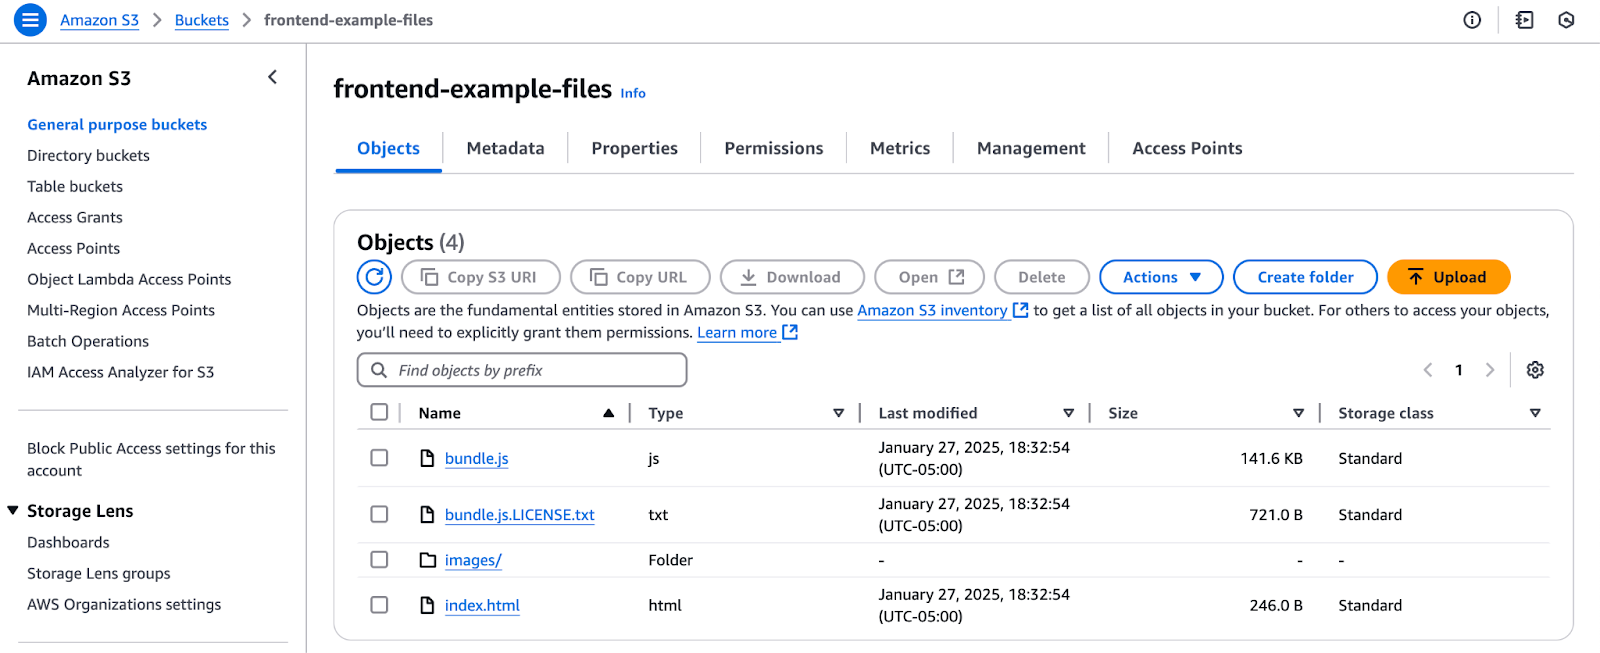Click the Copy S3 URI button
The image size is (1600, 653).
pyautogui.click(x=480, y=277)
